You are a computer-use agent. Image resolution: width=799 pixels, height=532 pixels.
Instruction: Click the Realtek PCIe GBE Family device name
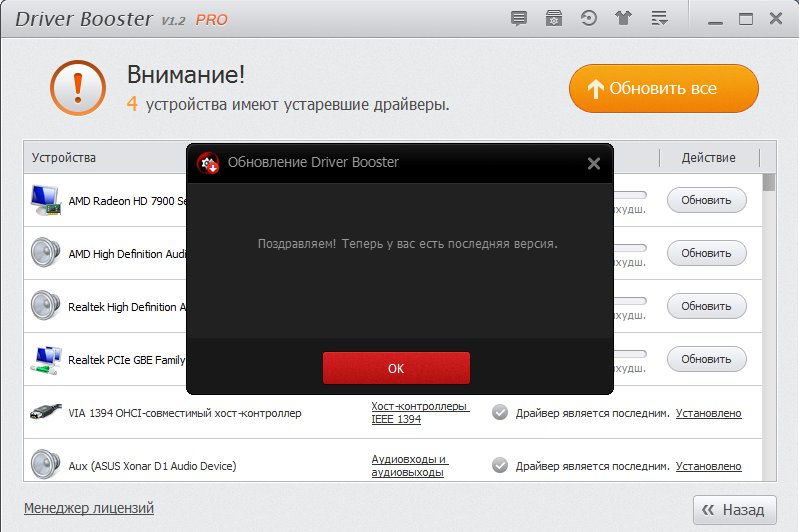127,360
